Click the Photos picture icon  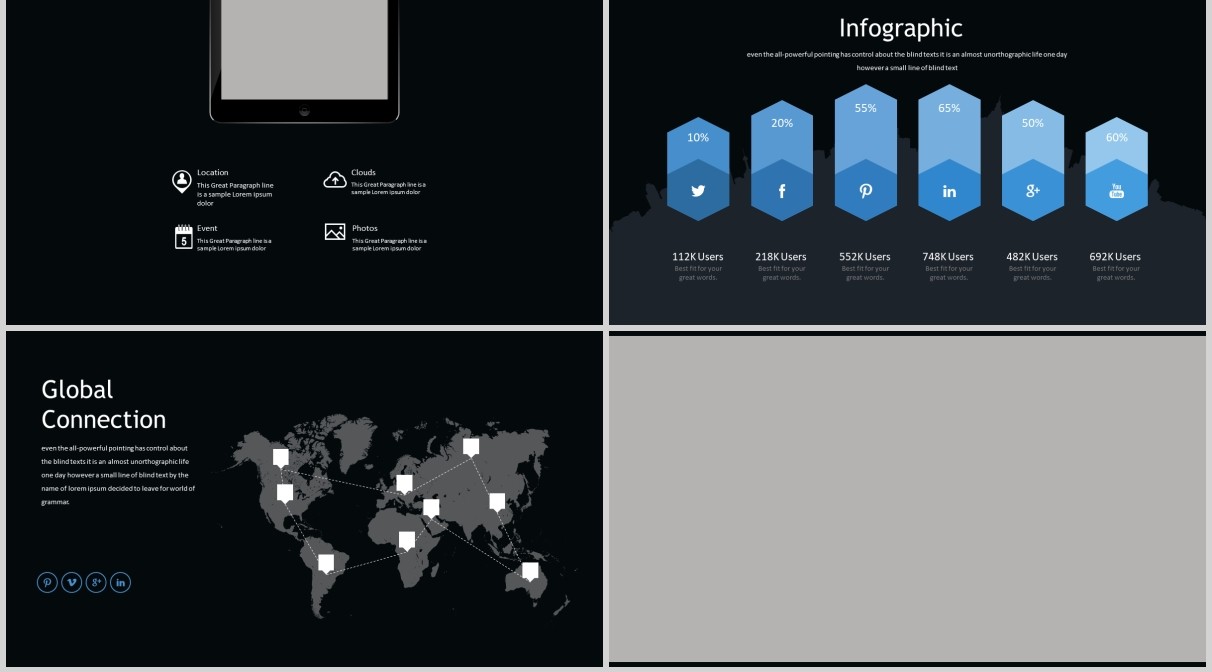point(335,232)
